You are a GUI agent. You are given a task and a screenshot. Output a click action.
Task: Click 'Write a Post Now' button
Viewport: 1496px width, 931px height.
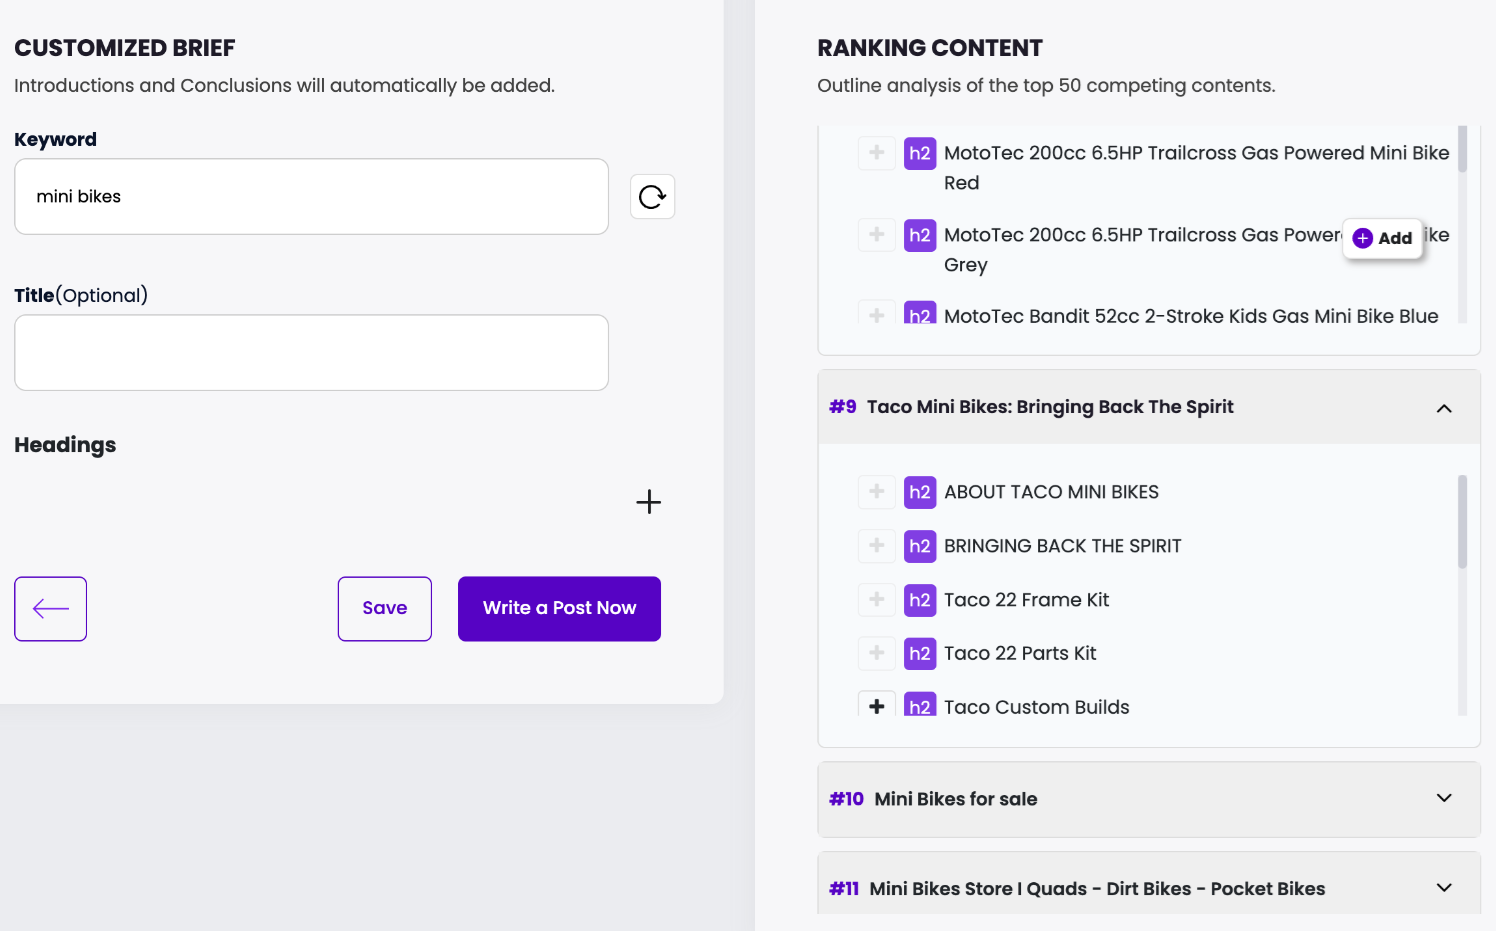(x=559, y=609)
